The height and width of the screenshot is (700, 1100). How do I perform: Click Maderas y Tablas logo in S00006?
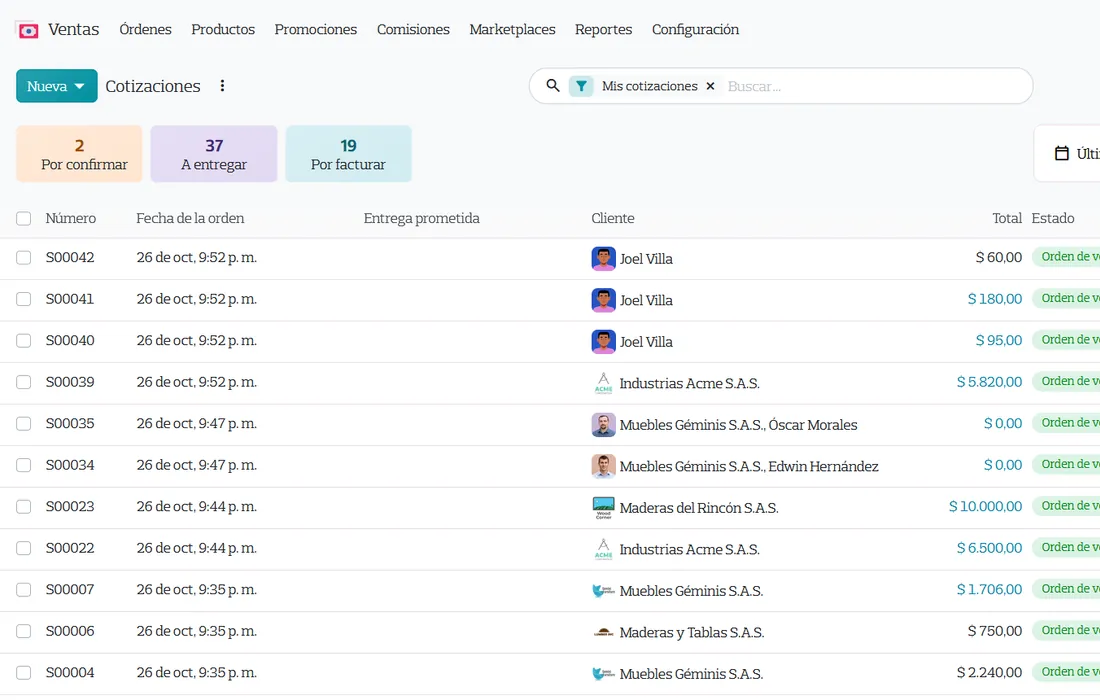coord(603,632)
